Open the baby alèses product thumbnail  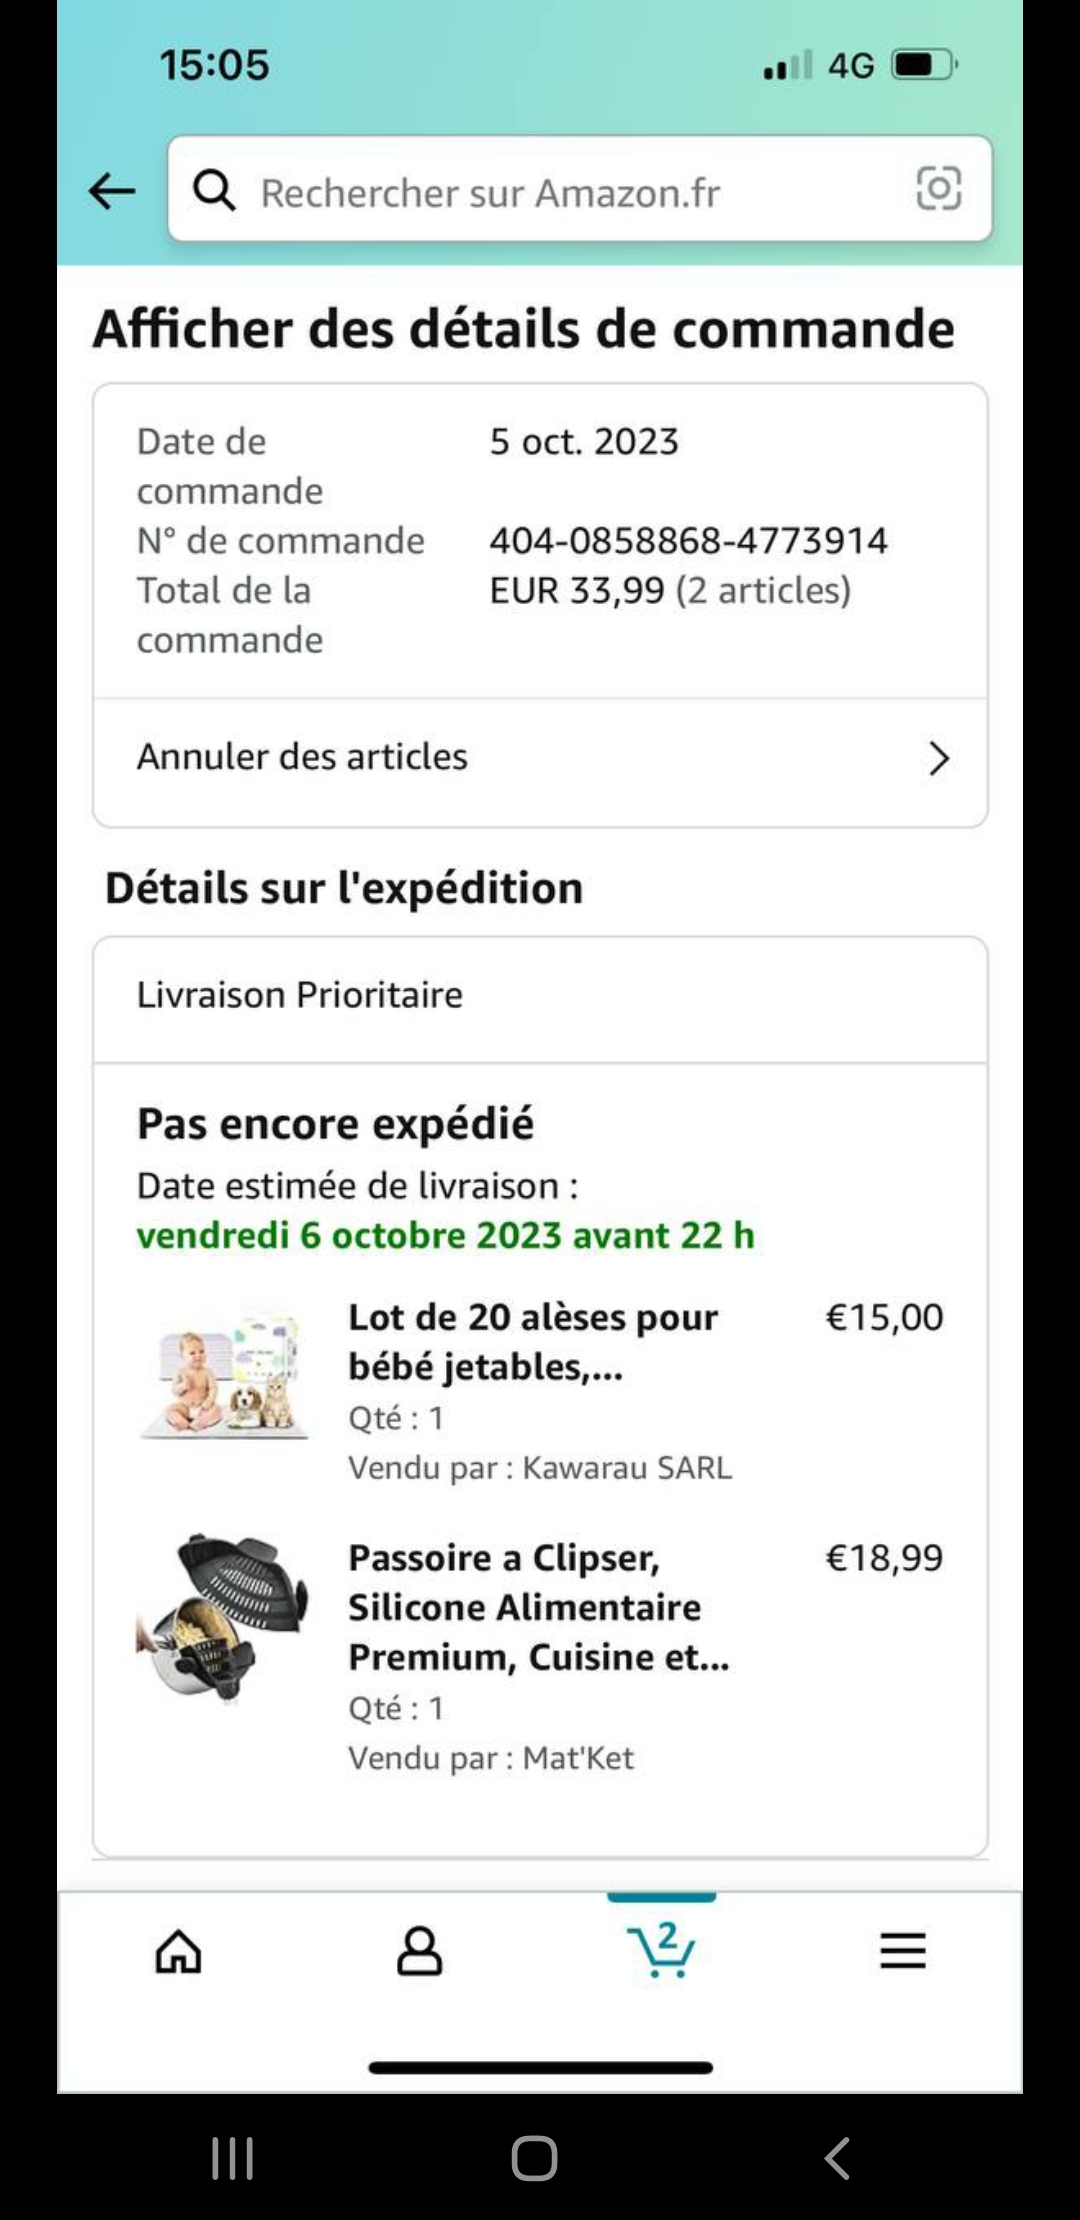coord(223,1378)
